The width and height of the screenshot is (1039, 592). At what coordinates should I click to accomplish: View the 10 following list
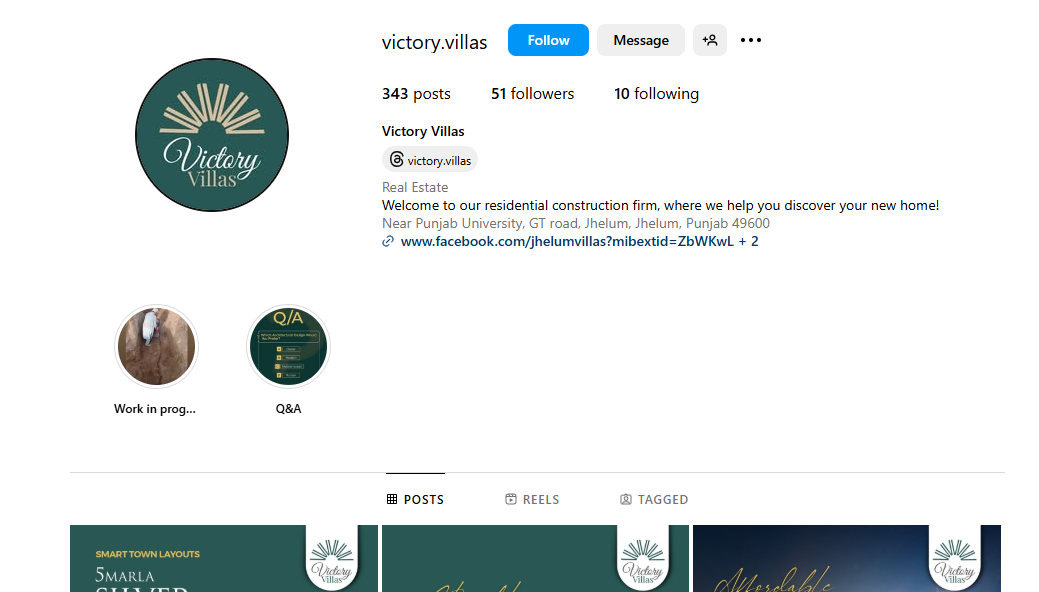click(656, 93)
